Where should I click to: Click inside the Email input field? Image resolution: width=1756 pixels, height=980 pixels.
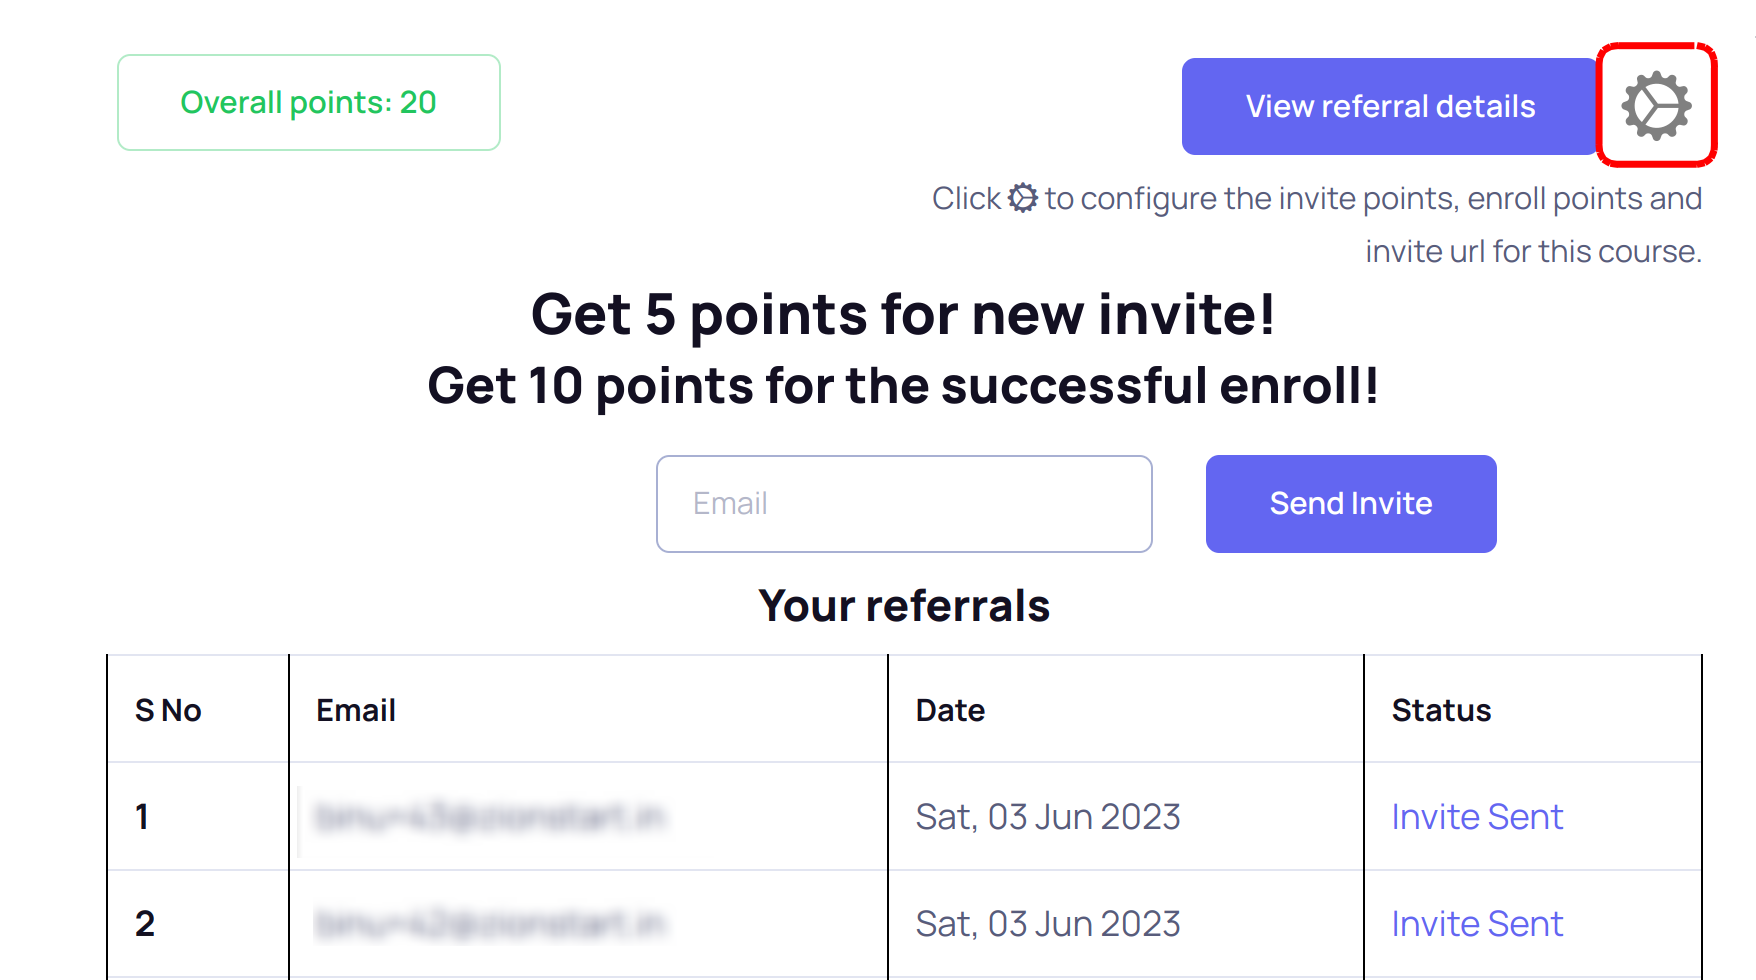903,503
